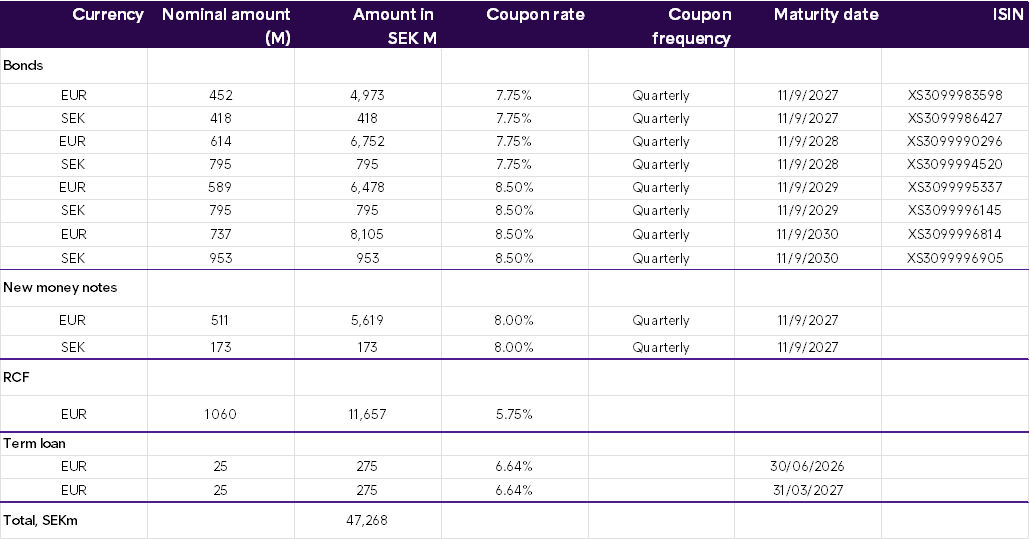This screenshot has width=1029, height=539.
Task: Select the Coupon frequency column header
Action: pos(691,27)
